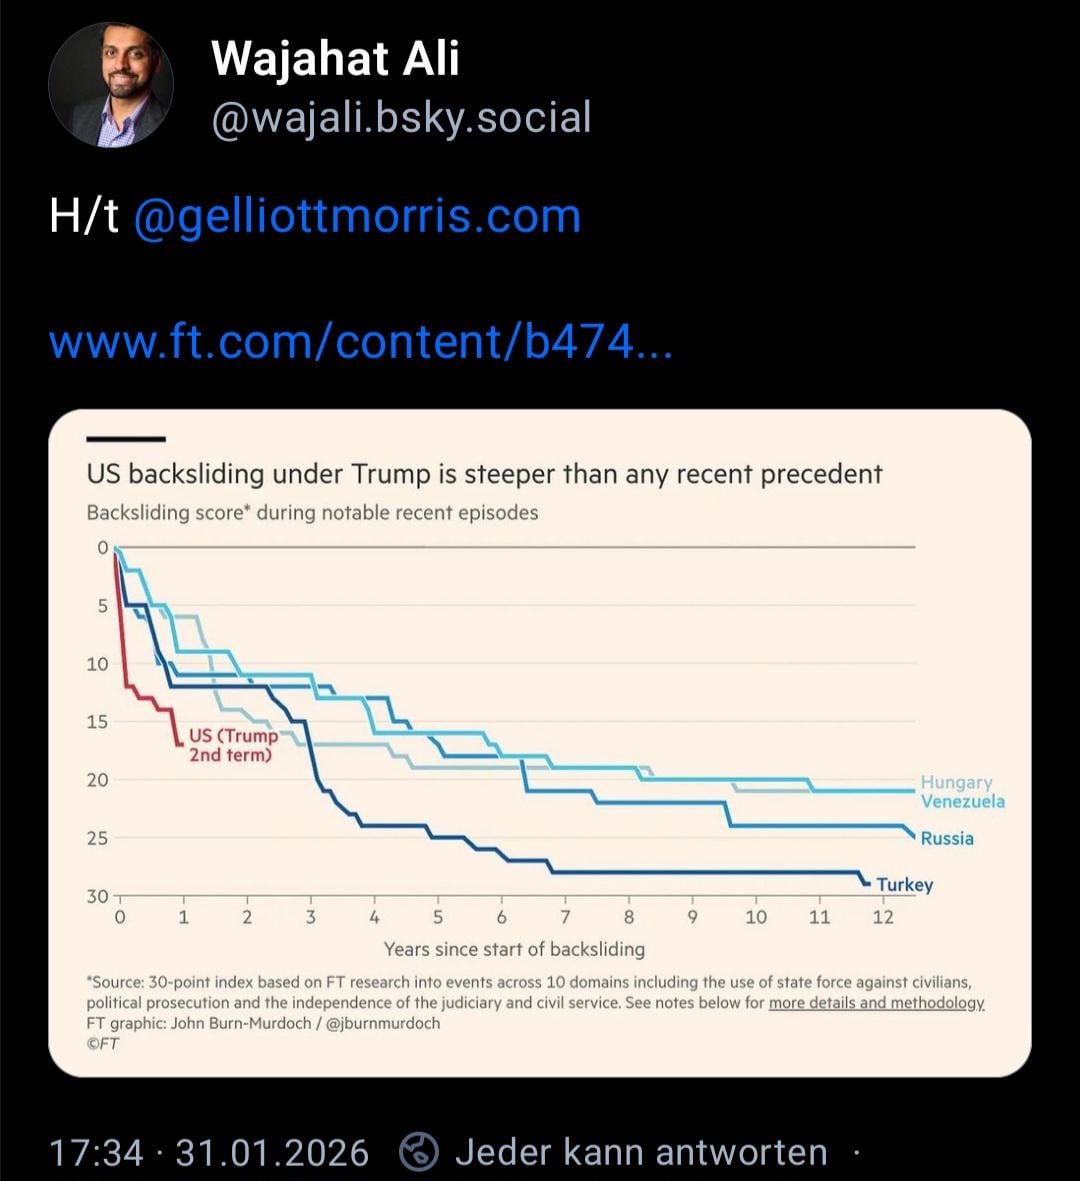
Task: Open the www.ft.com/content link
Action: click(x=360, y=343)
